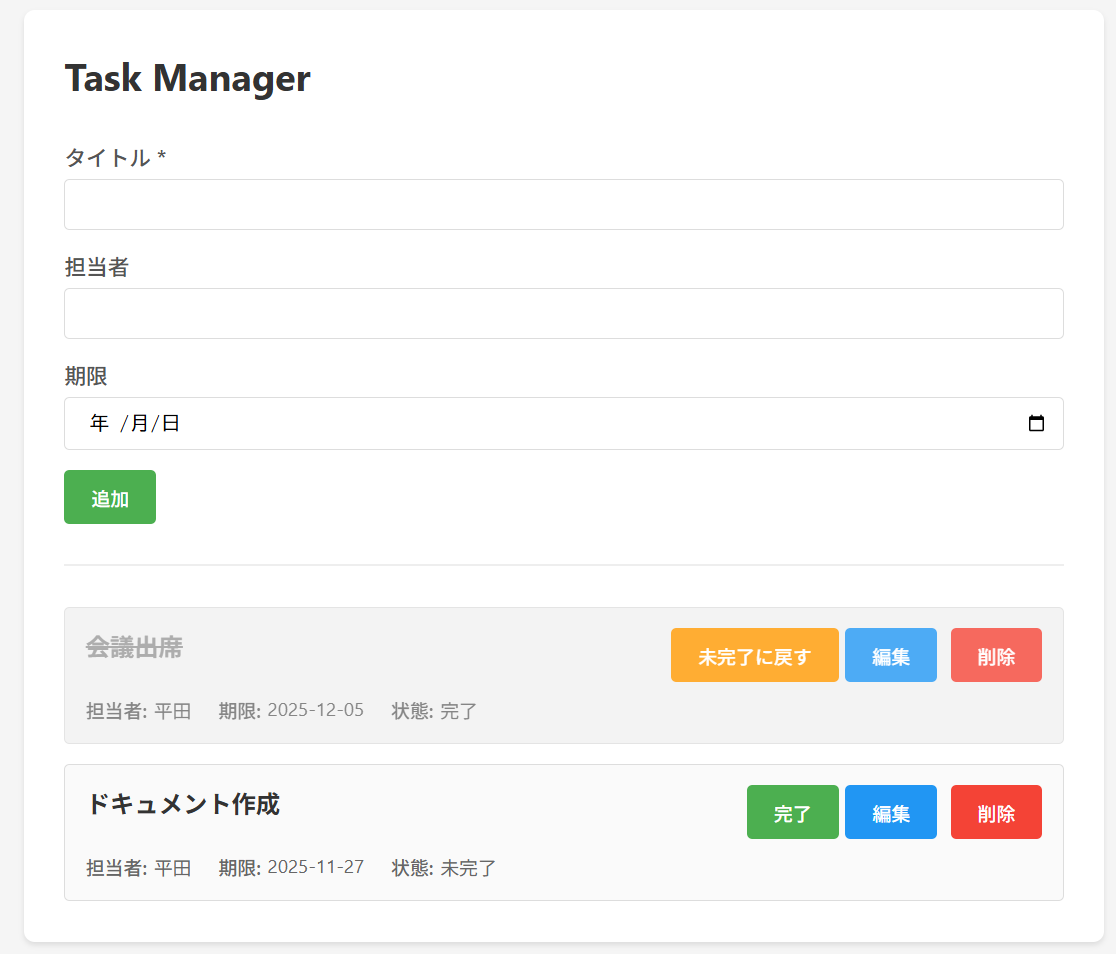Click the タイトル * field label
This screenshot has height=954, width=1116.
click(x=115, y=158)
